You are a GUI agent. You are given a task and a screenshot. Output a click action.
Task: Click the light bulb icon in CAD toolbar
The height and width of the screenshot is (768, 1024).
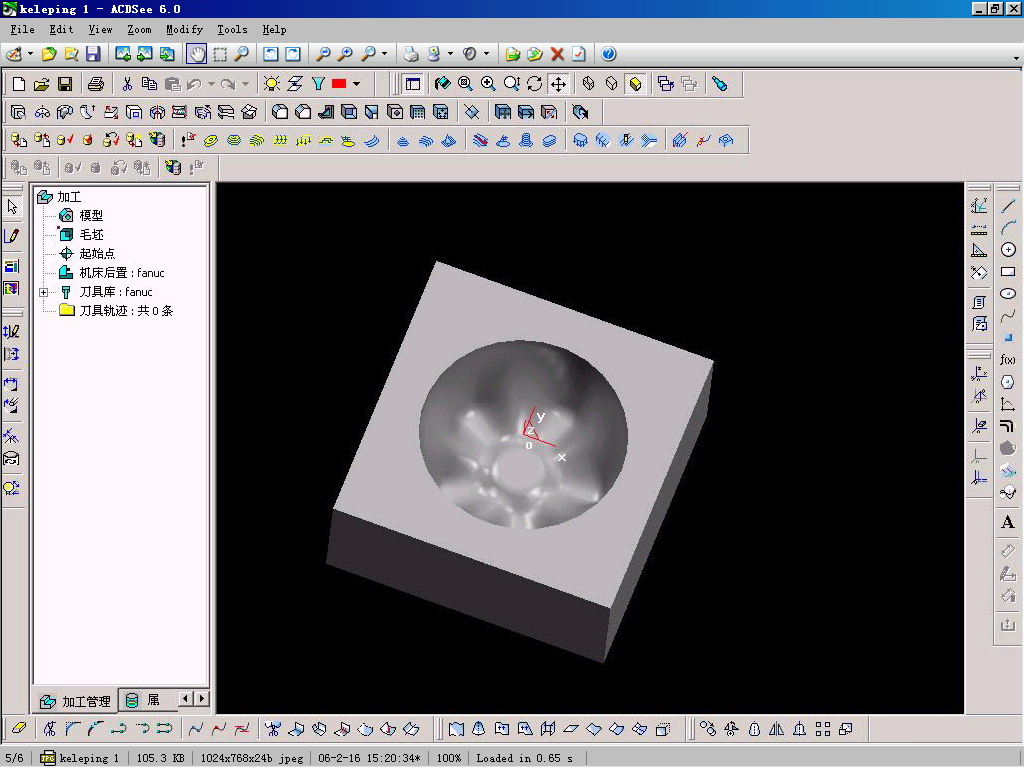pos(272,84)
